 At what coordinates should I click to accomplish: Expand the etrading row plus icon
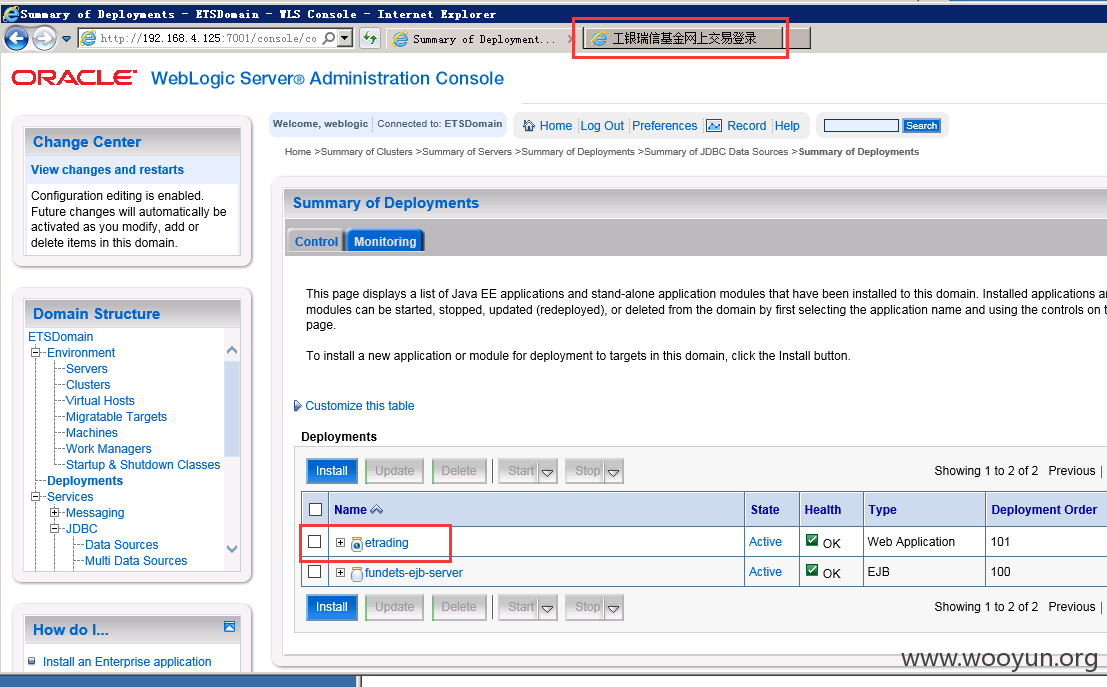tap(340, 542)
